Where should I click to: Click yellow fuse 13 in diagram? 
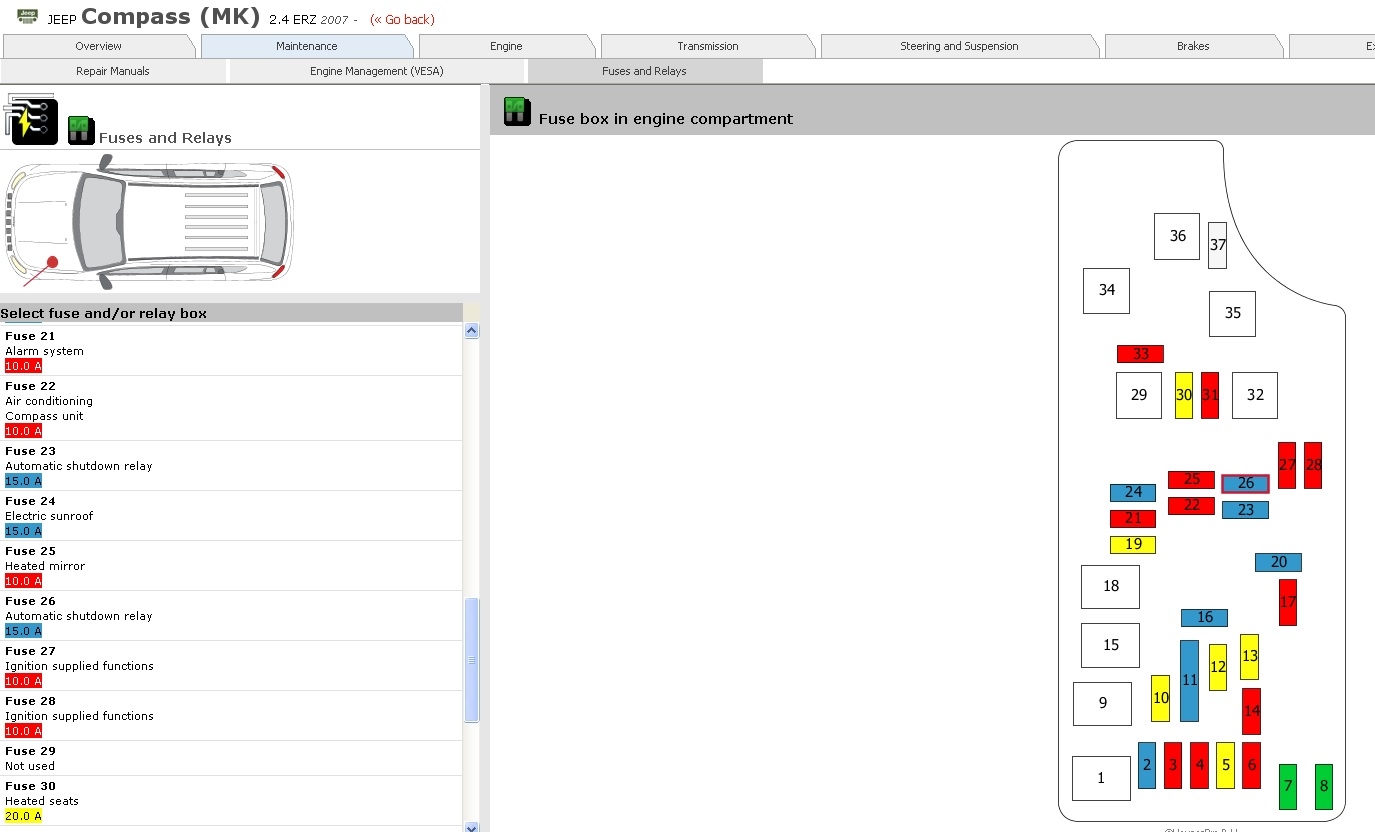(1249, 657)
